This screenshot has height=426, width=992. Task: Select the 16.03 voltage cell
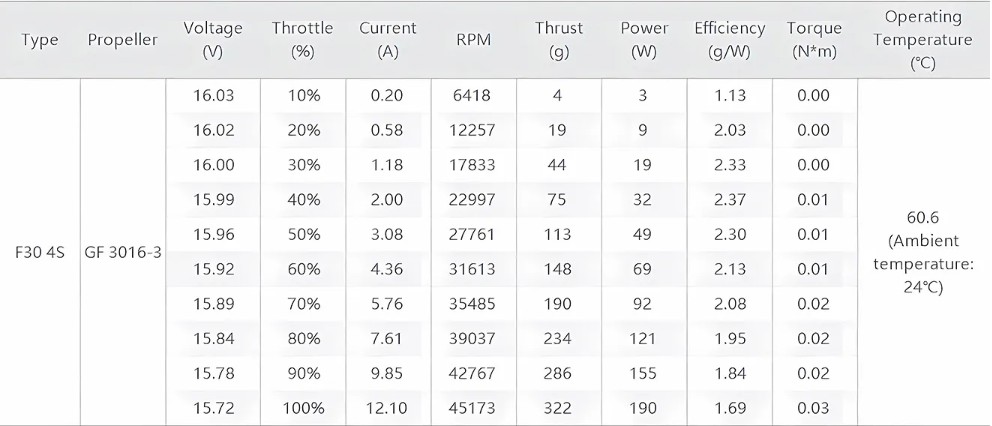coord(213,96)
